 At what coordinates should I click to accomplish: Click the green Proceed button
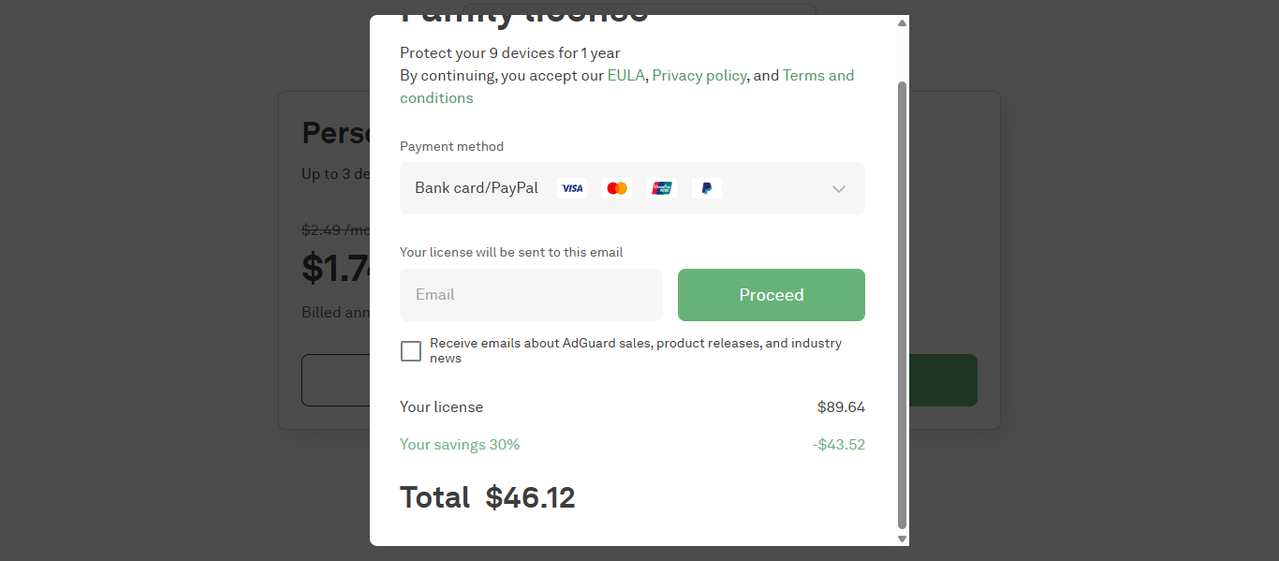pos(771,295)
